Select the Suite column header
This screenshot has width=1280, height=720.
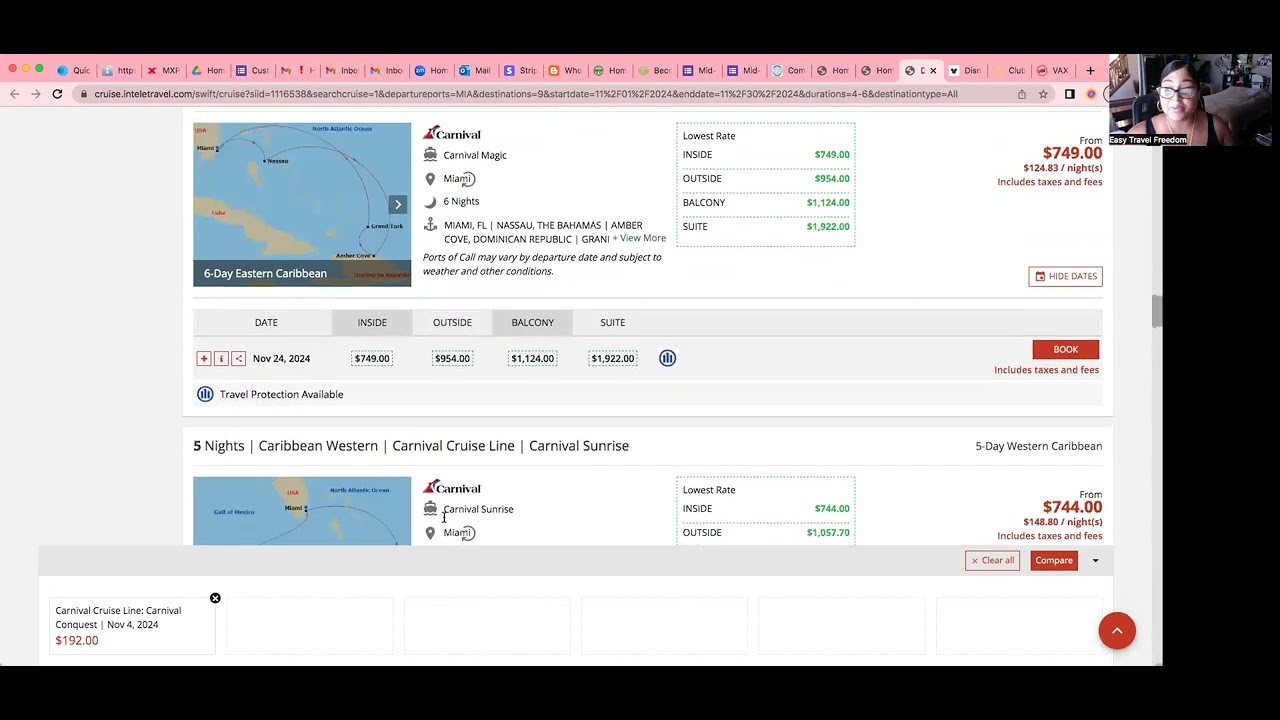[x=612, y=322]
